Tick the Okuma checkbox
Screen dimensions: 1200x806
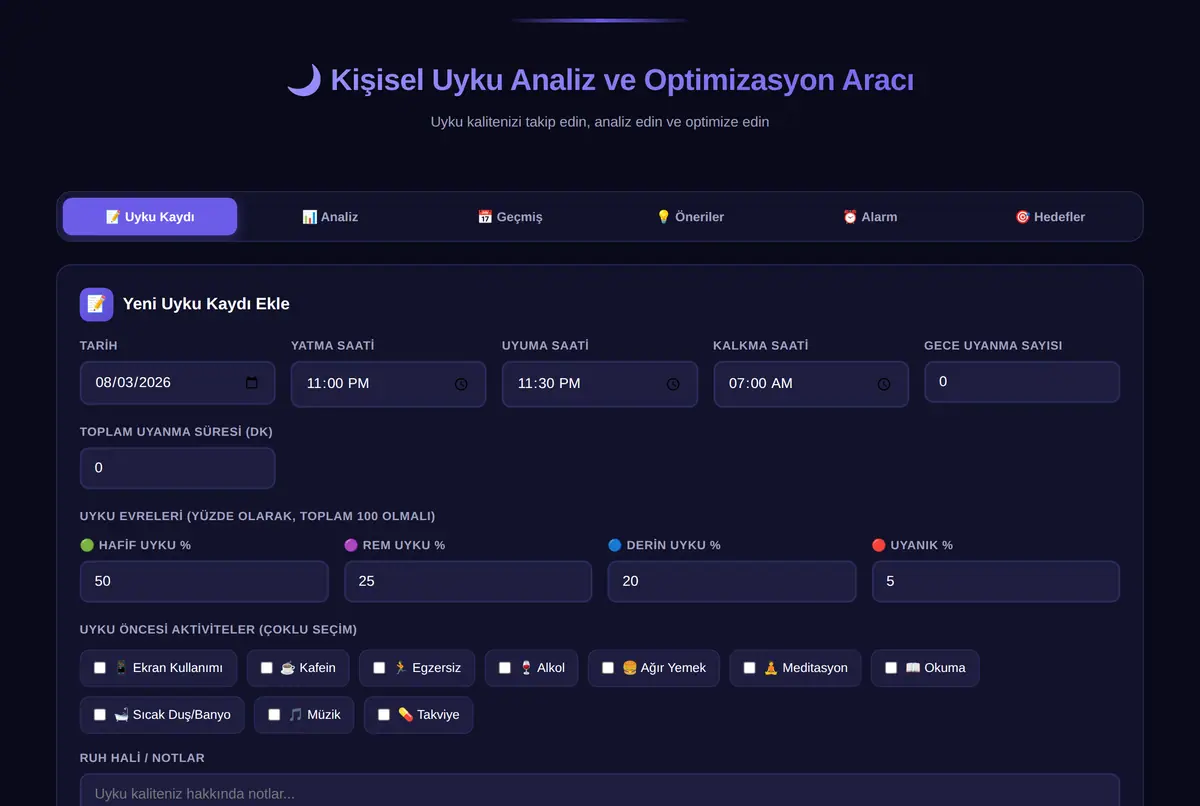[891, 668]
